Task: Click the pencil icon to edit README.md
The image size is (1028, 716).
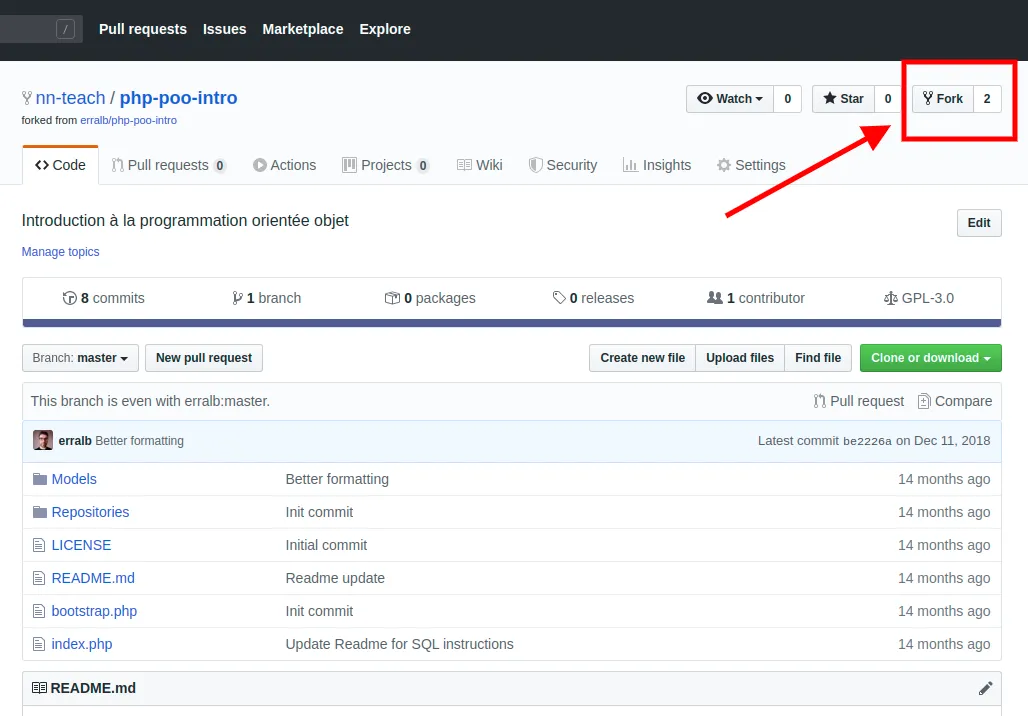Action: (x=985, y=688)
